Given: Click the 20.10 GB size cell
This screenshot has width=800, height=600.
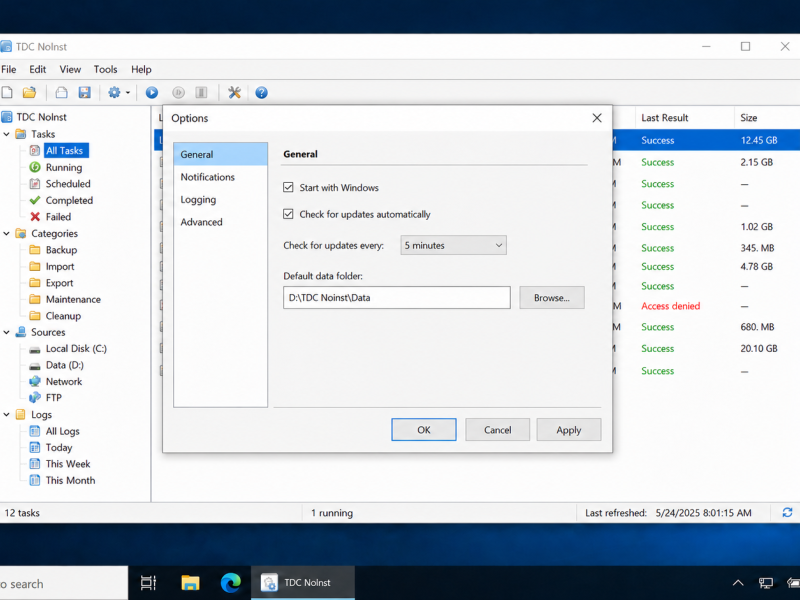Looking at the screenshot, I should point(759,348).
